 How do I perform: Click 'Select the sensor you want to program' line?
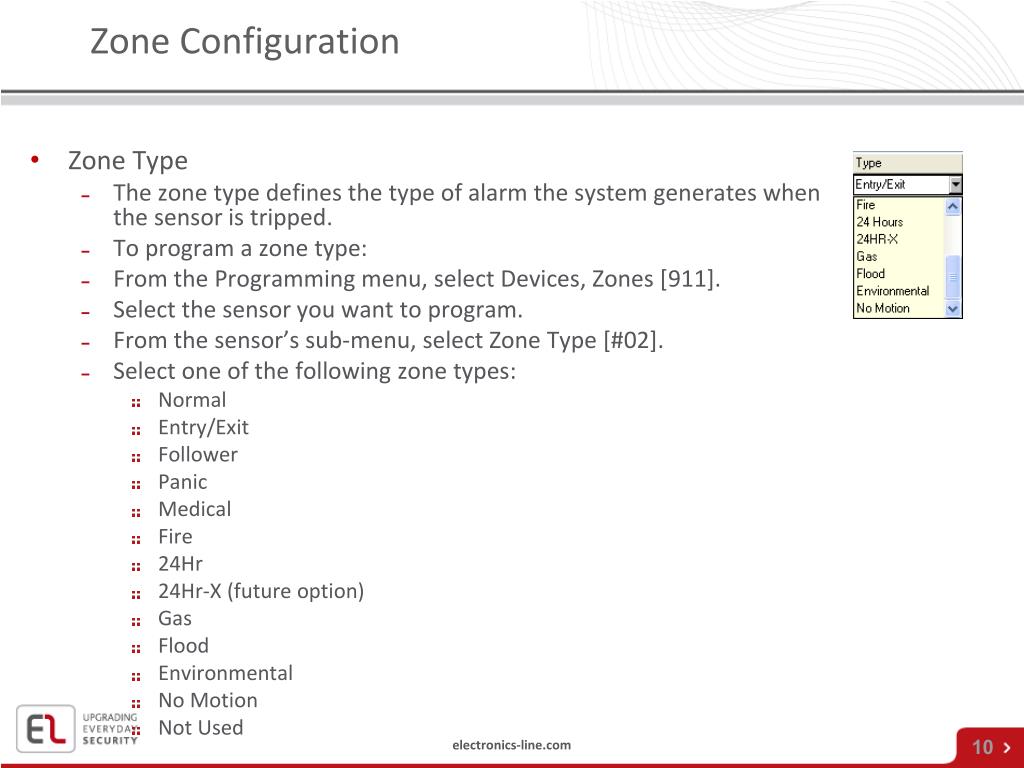coord(318,310)
